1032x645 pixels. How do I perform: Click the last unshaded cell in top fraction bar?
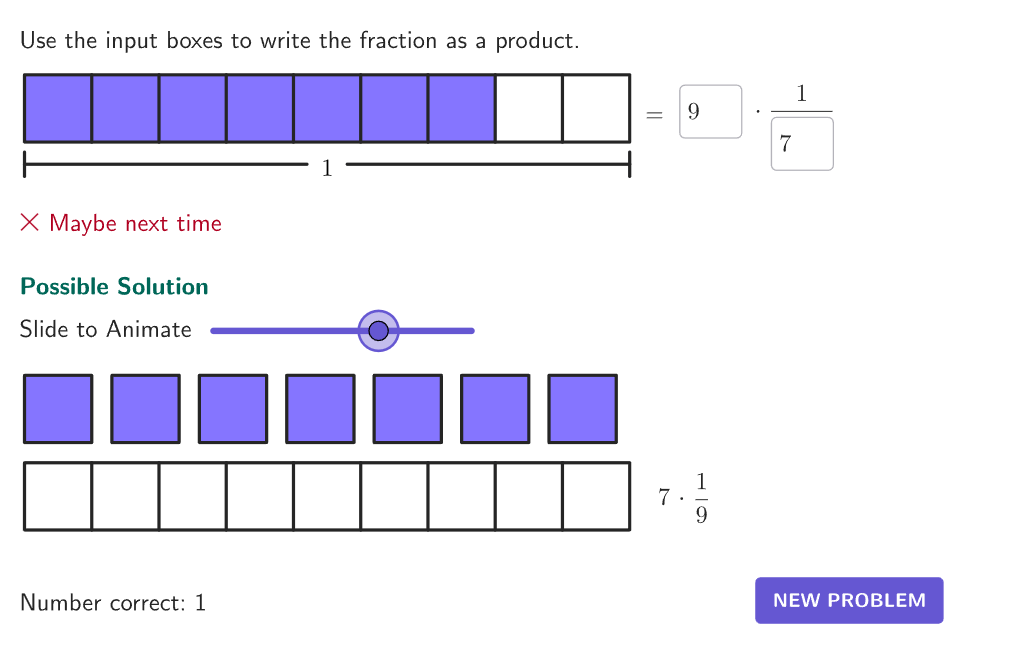[596, 109]
